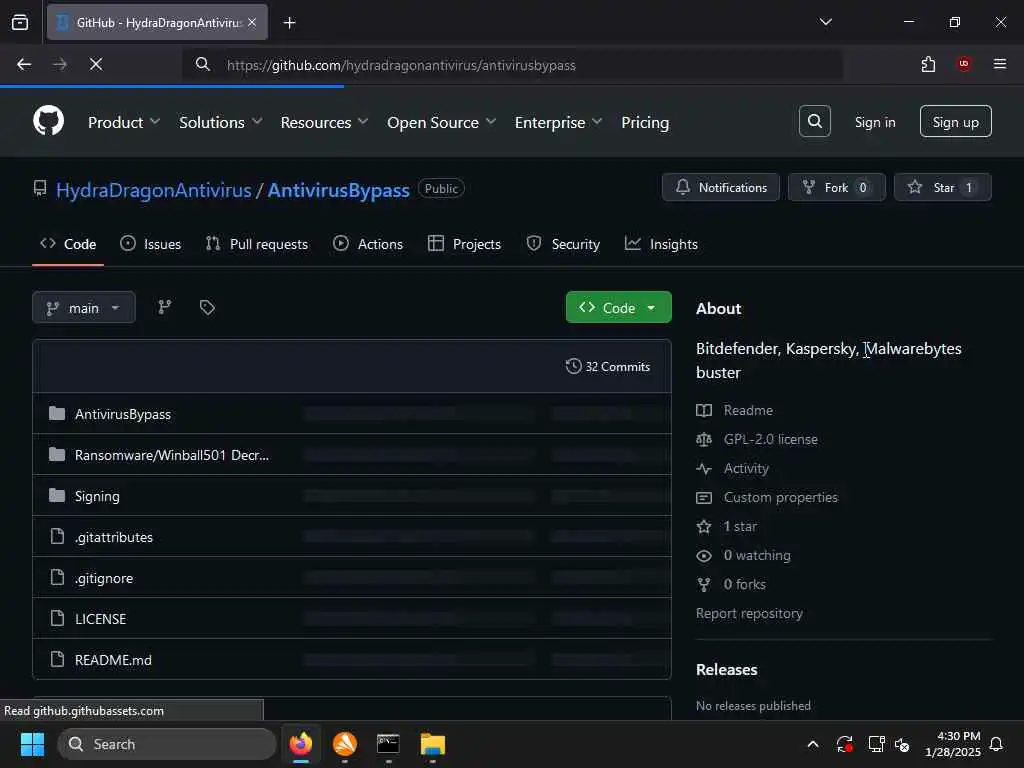The width and height of the screenshot is (1024, 768).
Task: Open the list all tabs chevron
Action: click(x=825, y=22)
